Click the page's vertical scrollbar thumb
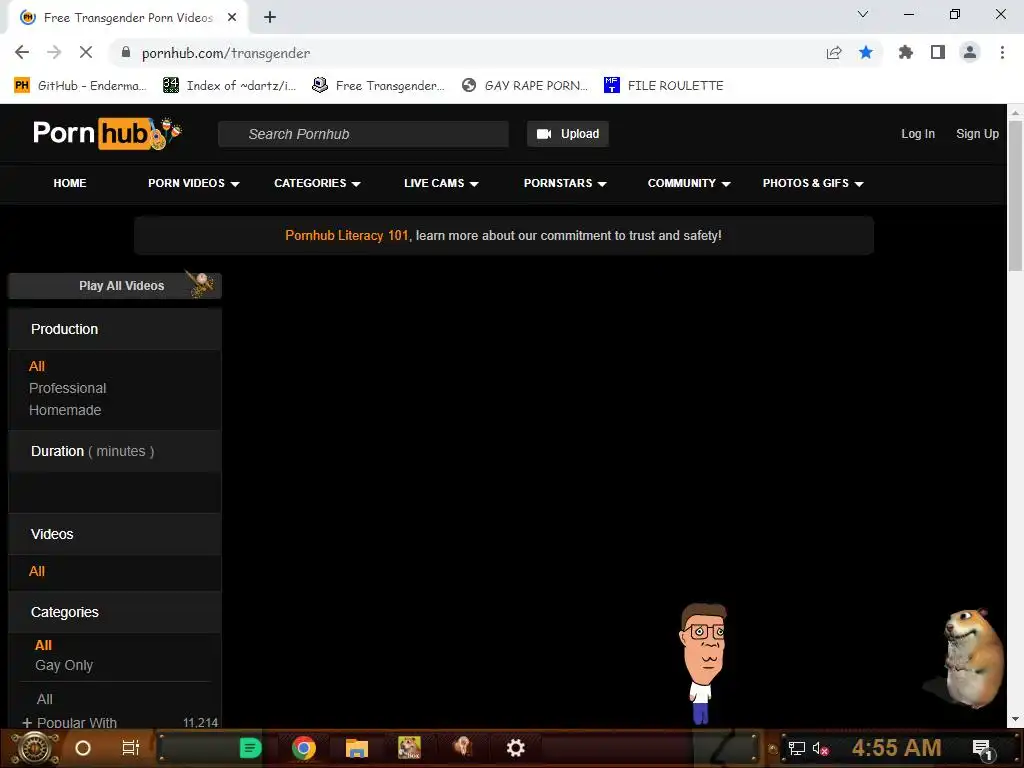Viewport: 1024px width, 768px height. tap(1016, 195)
